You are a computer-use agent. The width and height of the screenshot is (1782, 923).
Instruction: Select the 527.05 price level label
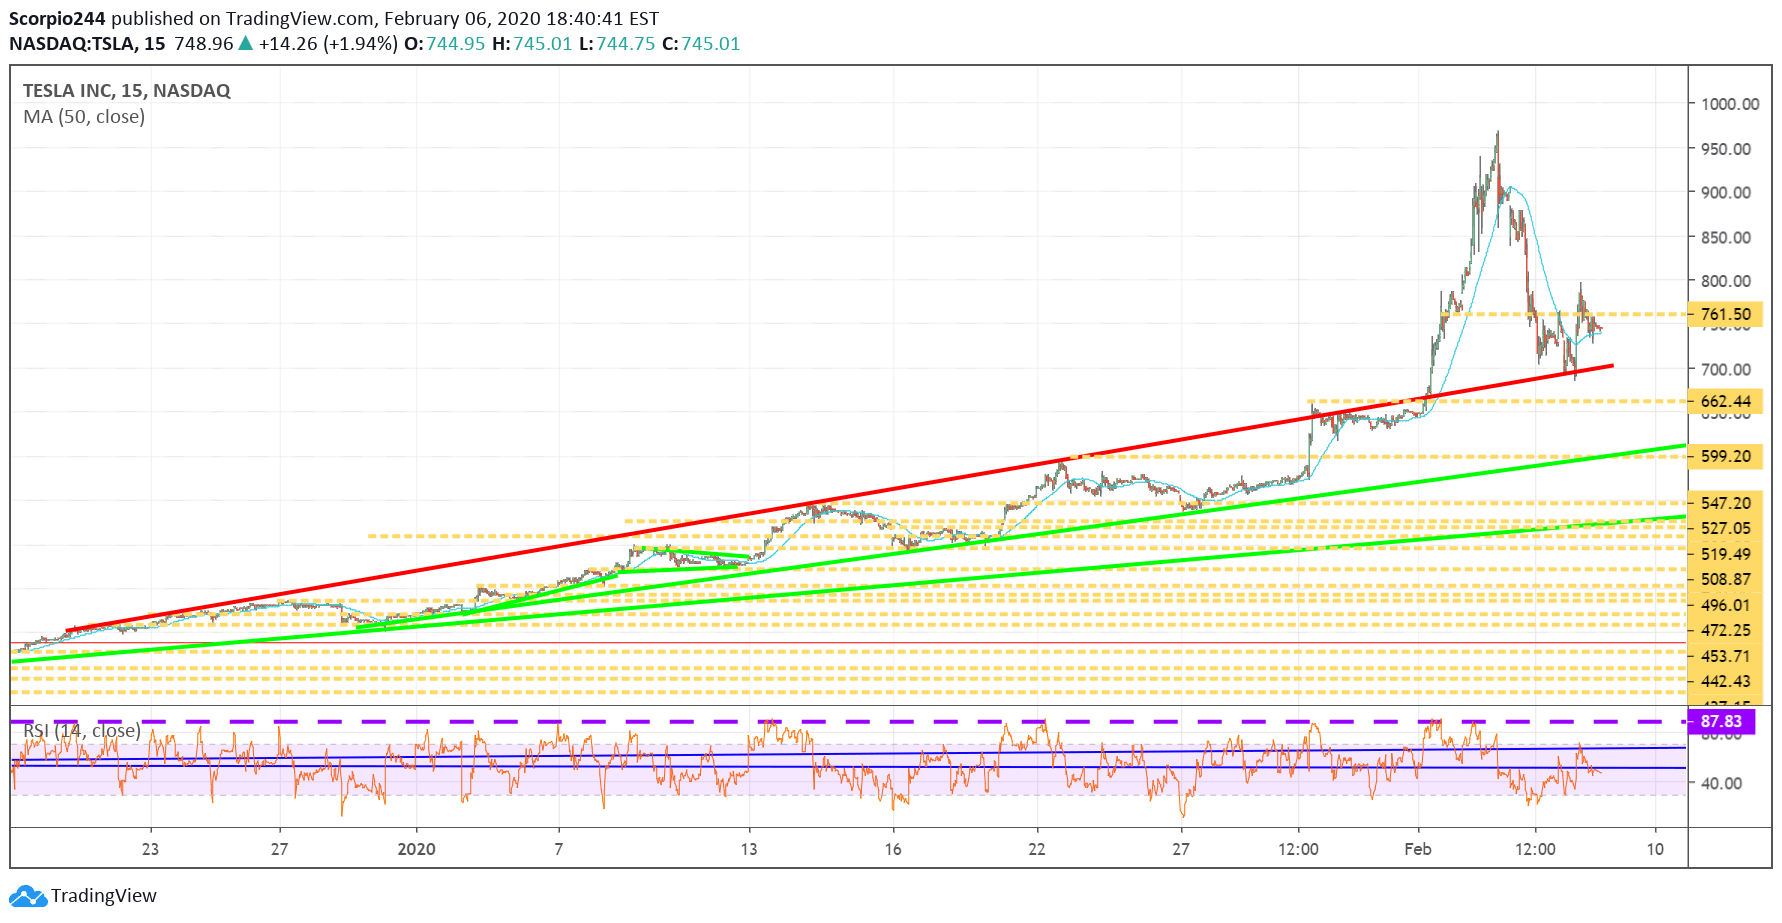tap(1725, 528)
